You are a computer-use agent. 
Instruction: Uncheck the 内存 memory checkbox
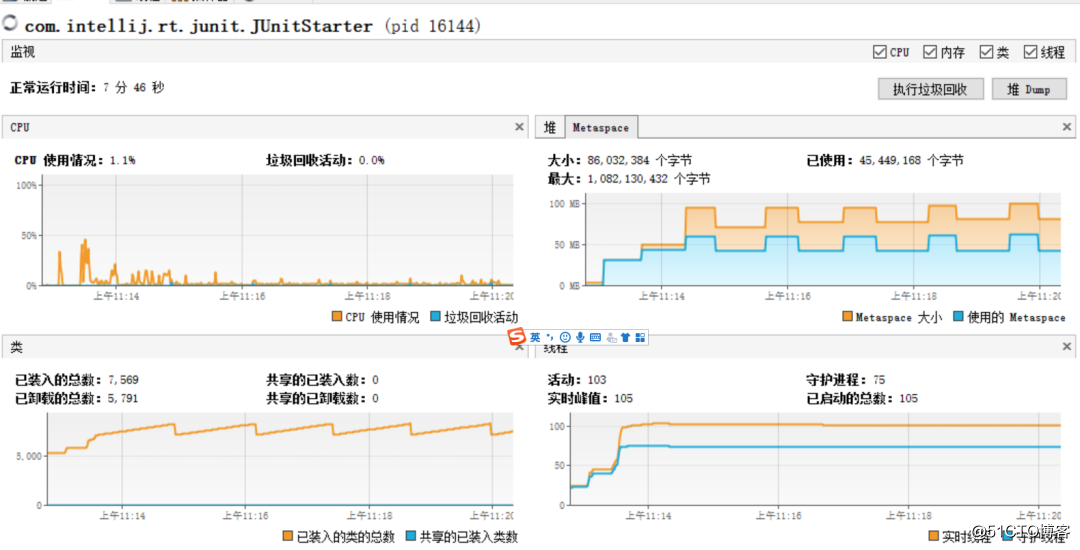[x=931, y=52]
